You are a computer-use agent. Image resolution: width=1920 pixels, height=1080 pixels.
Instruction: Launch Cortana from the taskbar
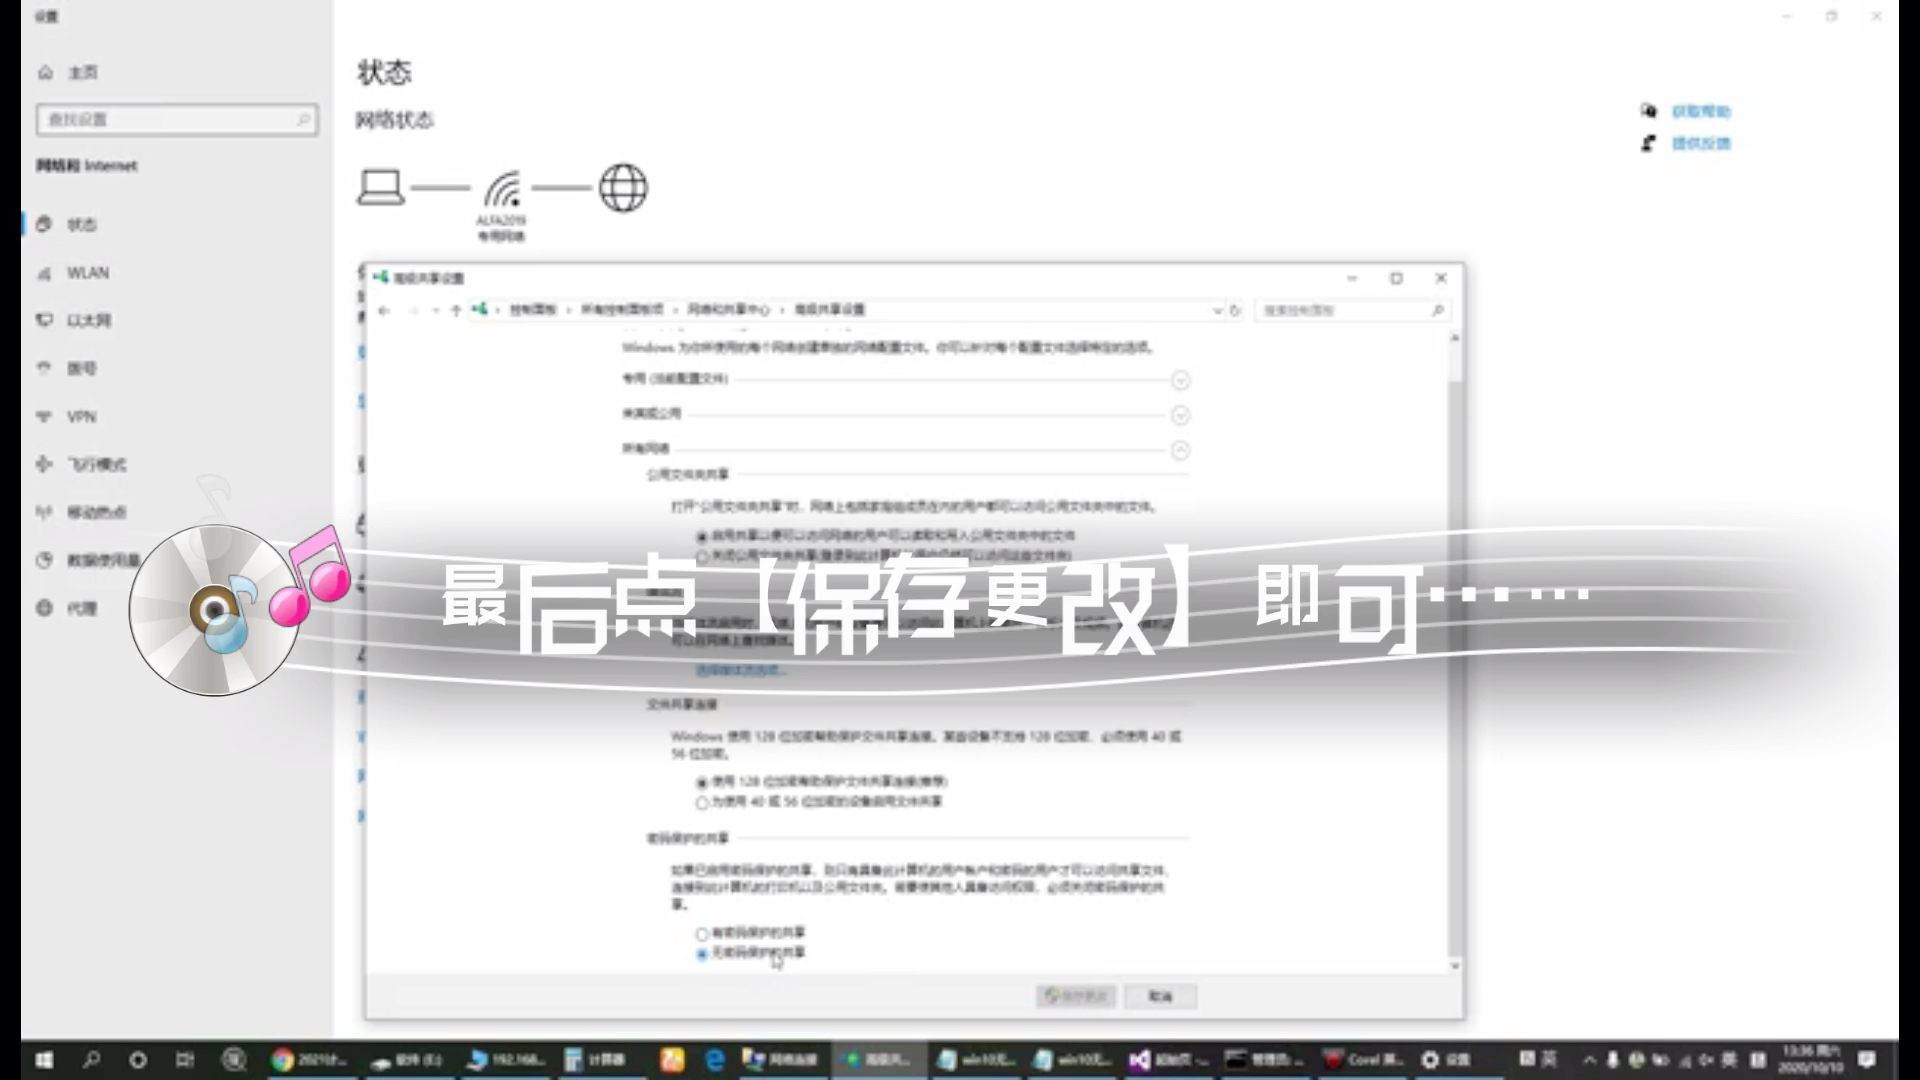point(138,1060)
